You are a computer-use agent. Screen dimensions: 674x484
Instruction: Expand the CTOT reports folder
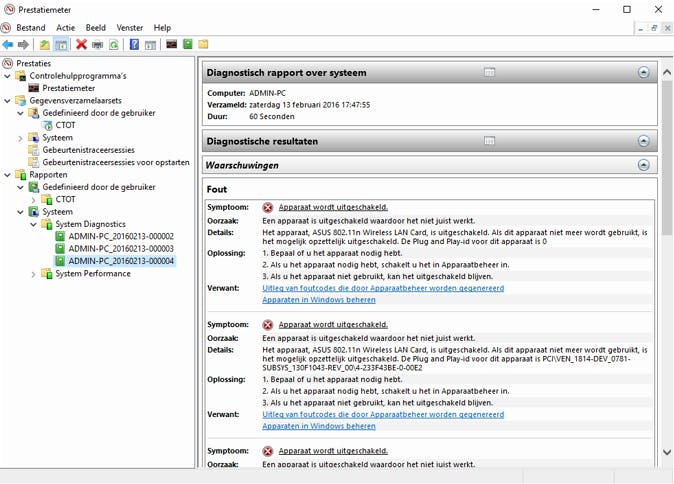pos(33,200)
